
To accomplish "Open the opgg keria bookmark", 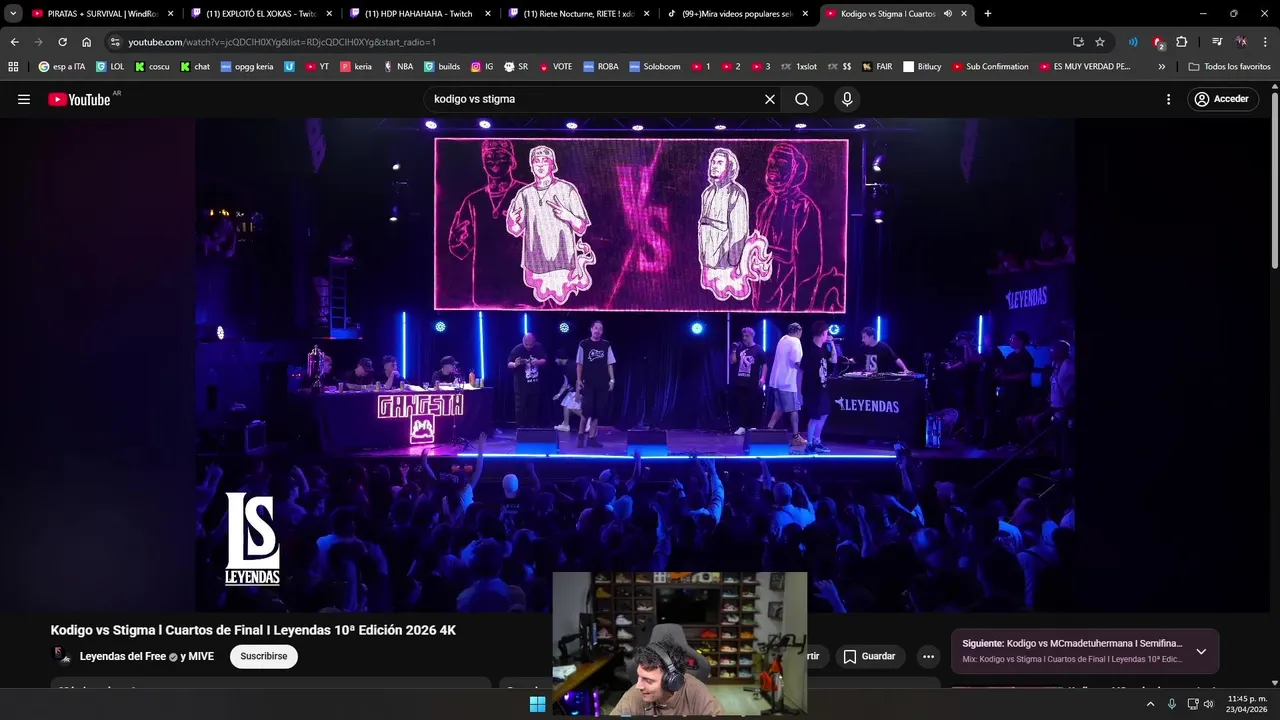I will (247, 67).
